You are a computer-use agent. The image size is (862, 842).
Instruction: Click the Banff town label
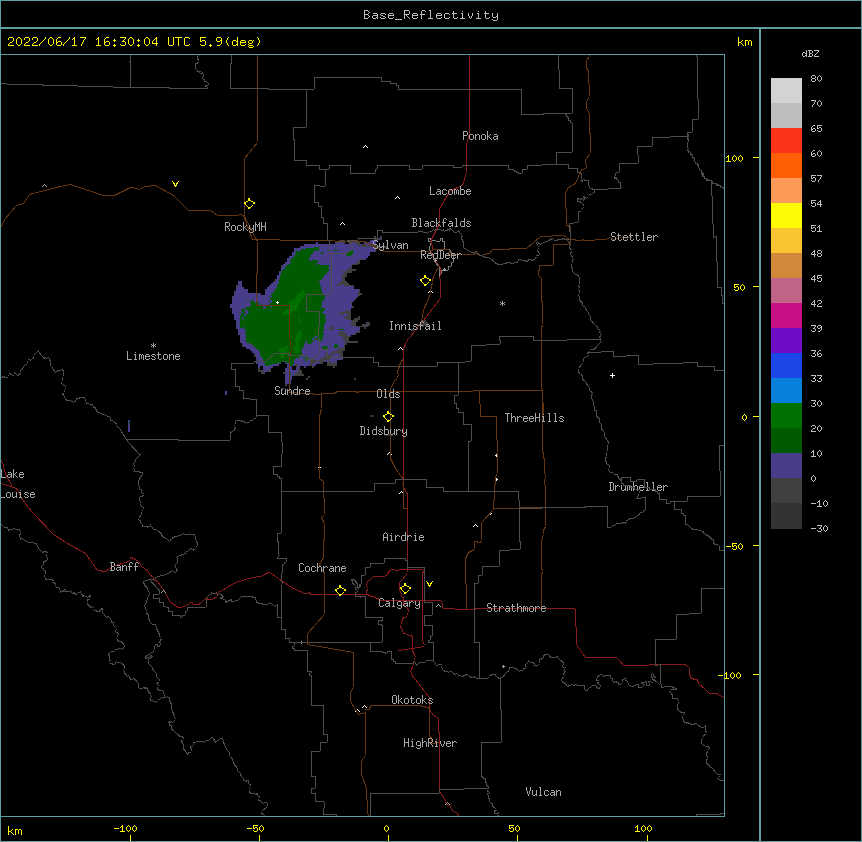pos(124,567)
